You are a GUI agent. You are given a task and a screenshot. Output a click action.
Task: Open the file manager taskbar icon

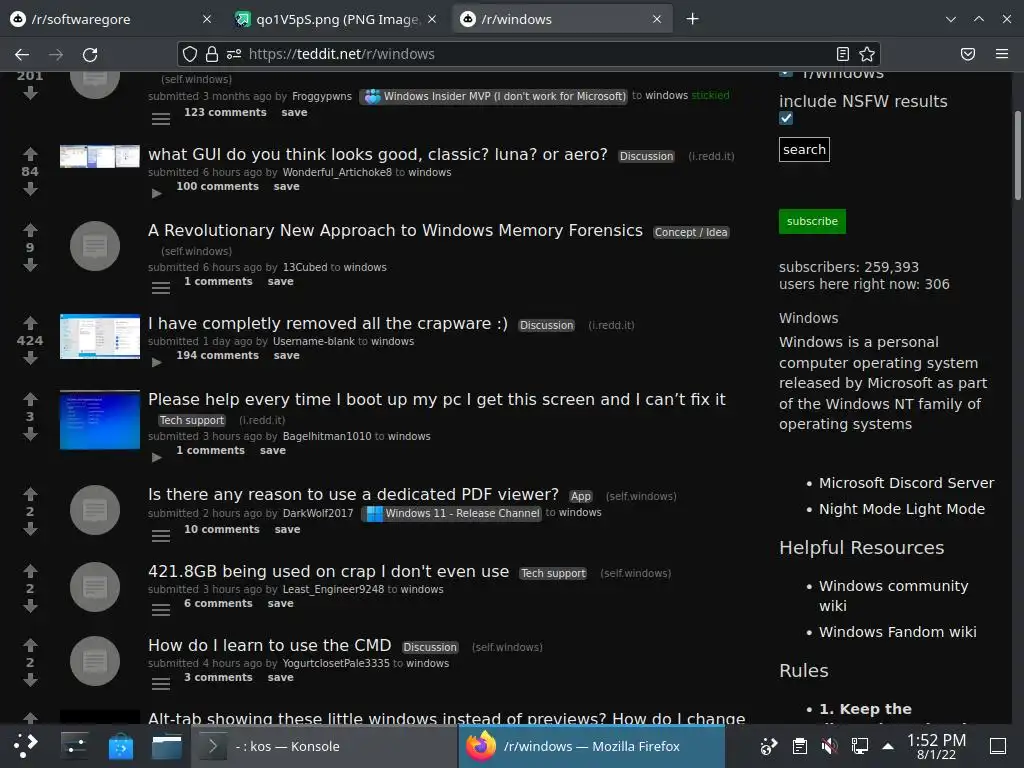pos(167,746)
